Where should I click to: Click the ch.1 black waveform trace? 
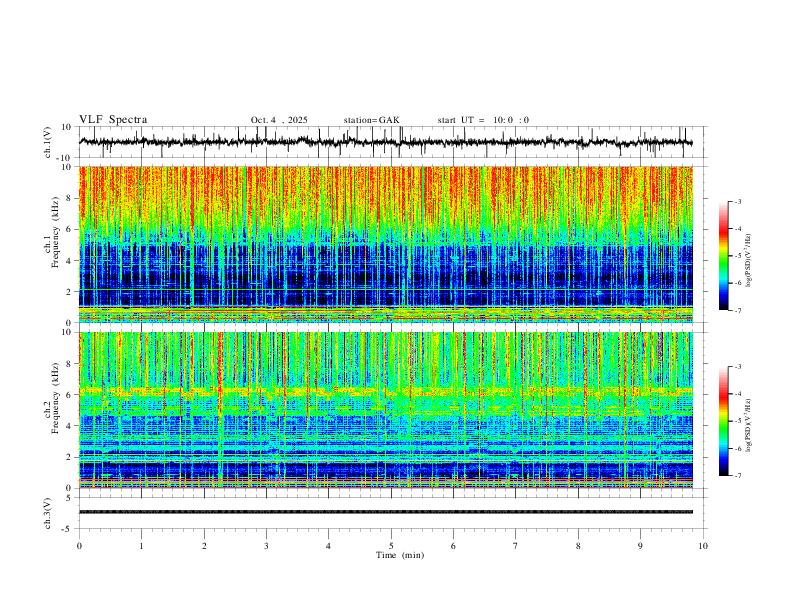pyautogui.click(x=385, y=142)
